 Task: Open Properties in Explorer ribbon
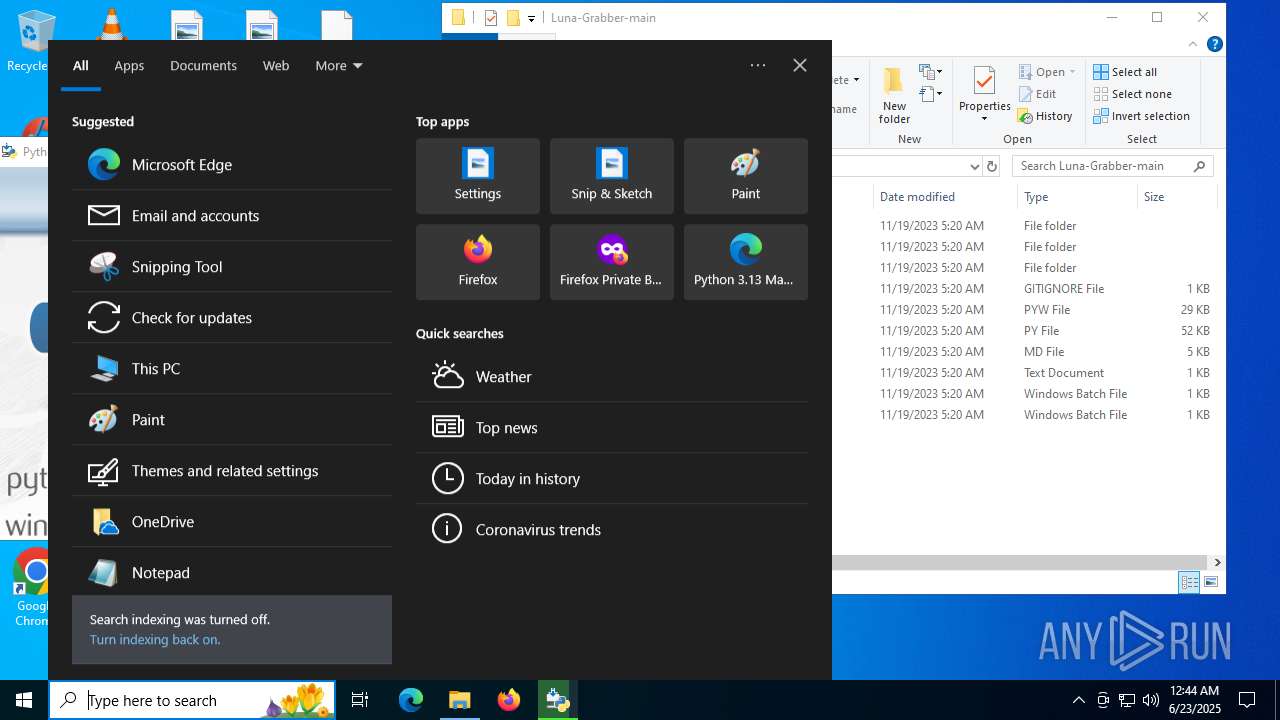tap(985, 96)
